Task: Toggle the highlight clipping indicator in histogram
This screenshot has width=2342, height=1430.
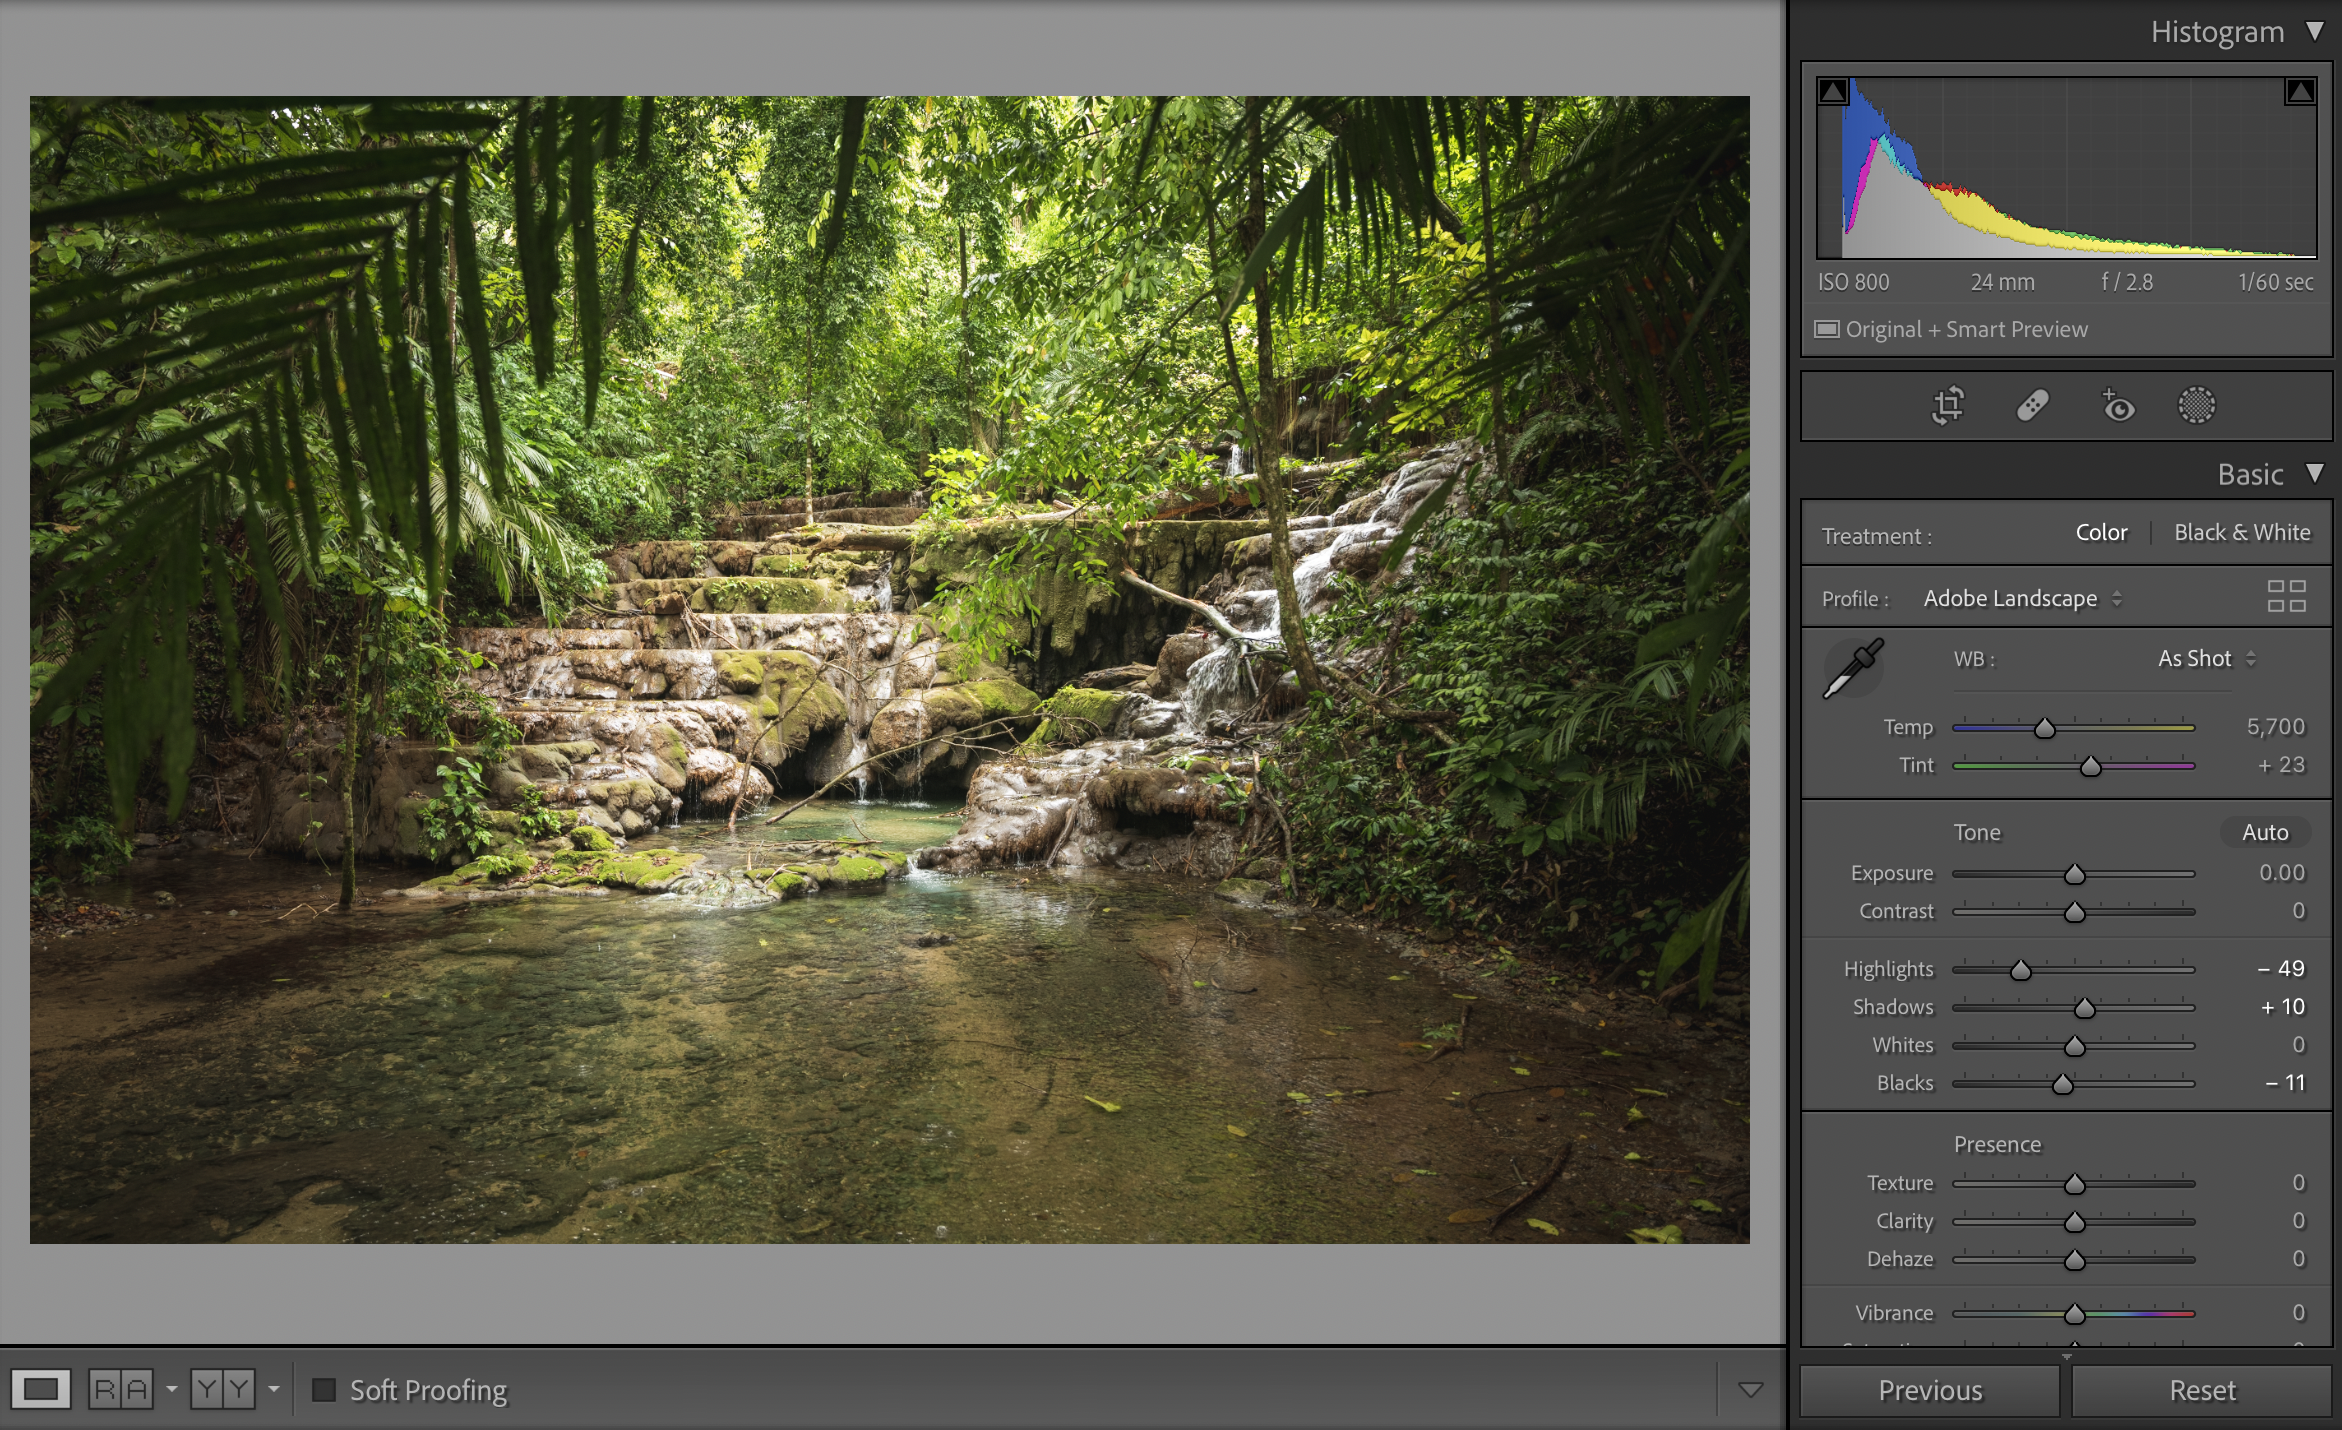Action: [2299, 92]
